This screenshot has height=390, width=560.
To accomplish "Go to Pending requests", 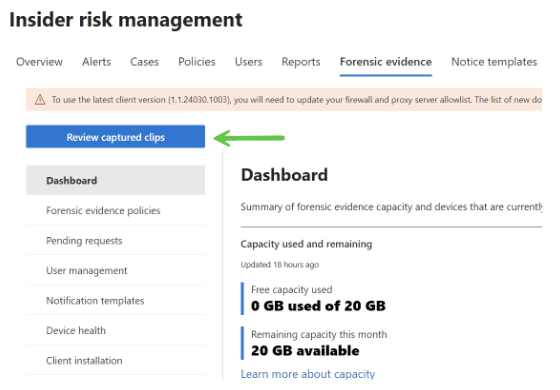I will tap(115, 240).
